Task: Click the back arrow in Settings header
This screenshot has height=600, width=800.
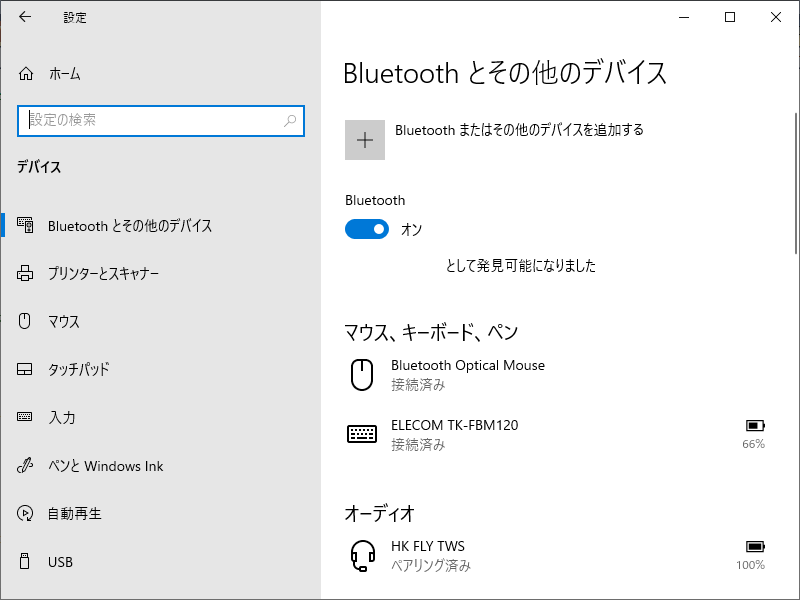Action: coord(24,17)
